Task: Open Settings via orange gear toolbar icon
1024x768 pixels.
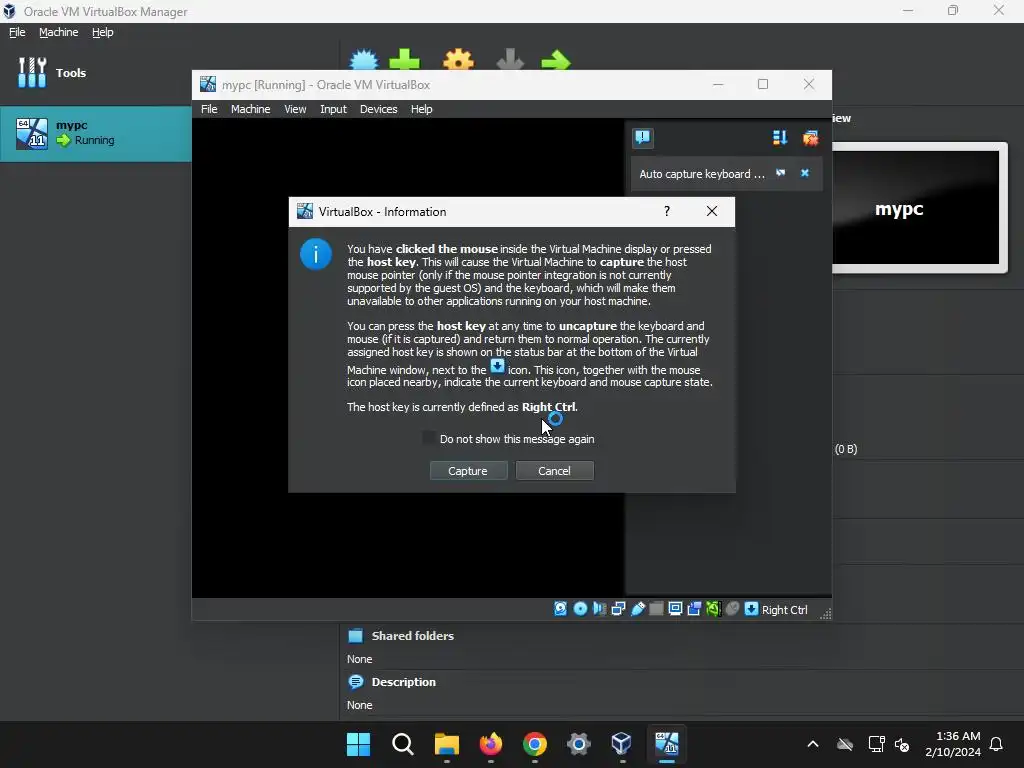Action: coord(458,60)
